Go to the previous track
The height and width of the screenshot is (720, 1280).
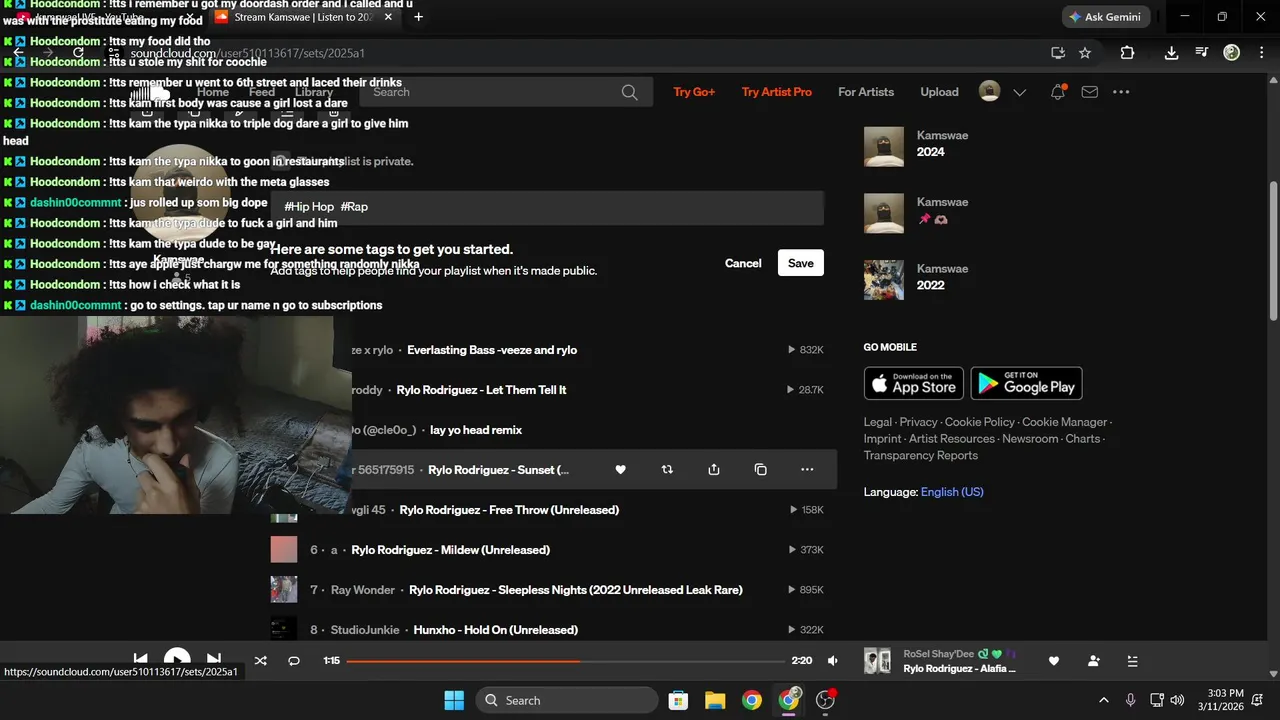click(x=141, y=660)
